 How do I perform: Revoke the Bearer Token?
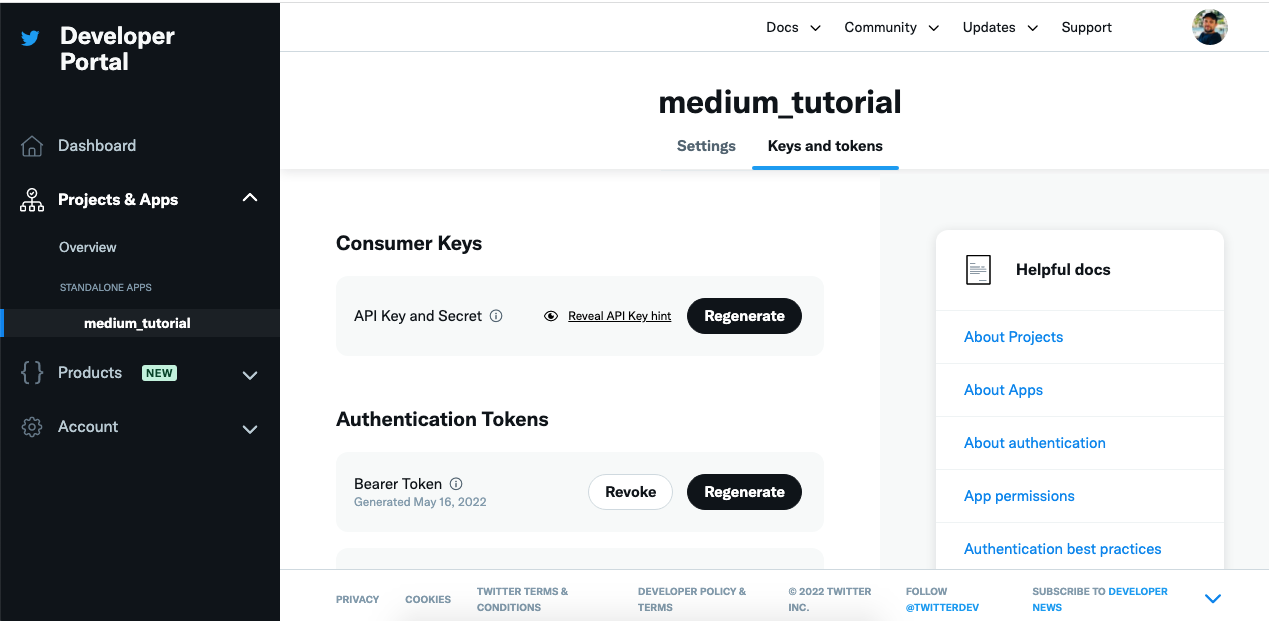coord(630,492)
